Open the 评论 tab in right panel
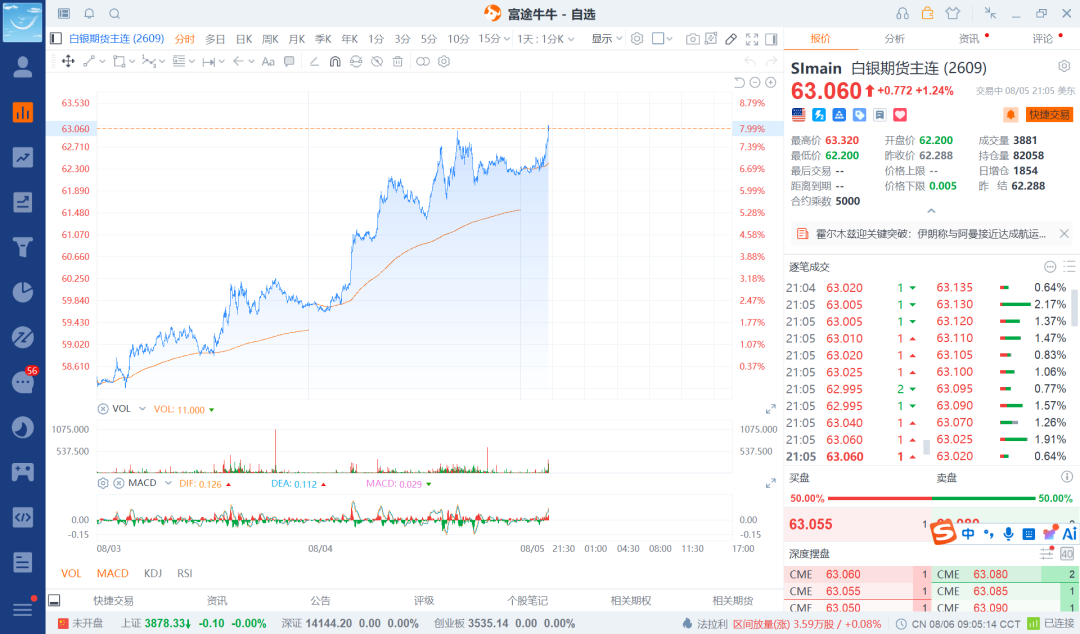This screenshot has height=634, width=1080. [x=1043, y=39]
